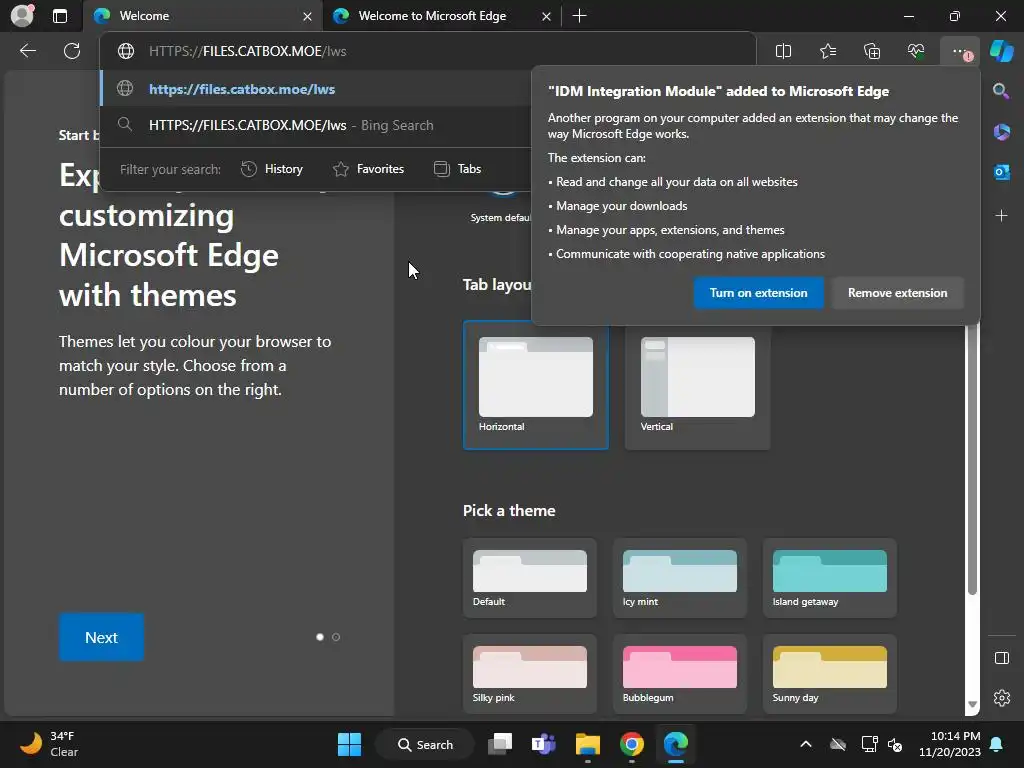Screen dimensions: 1024x768
Task: Open Task View from the taskbar
Action: point(500,744)
